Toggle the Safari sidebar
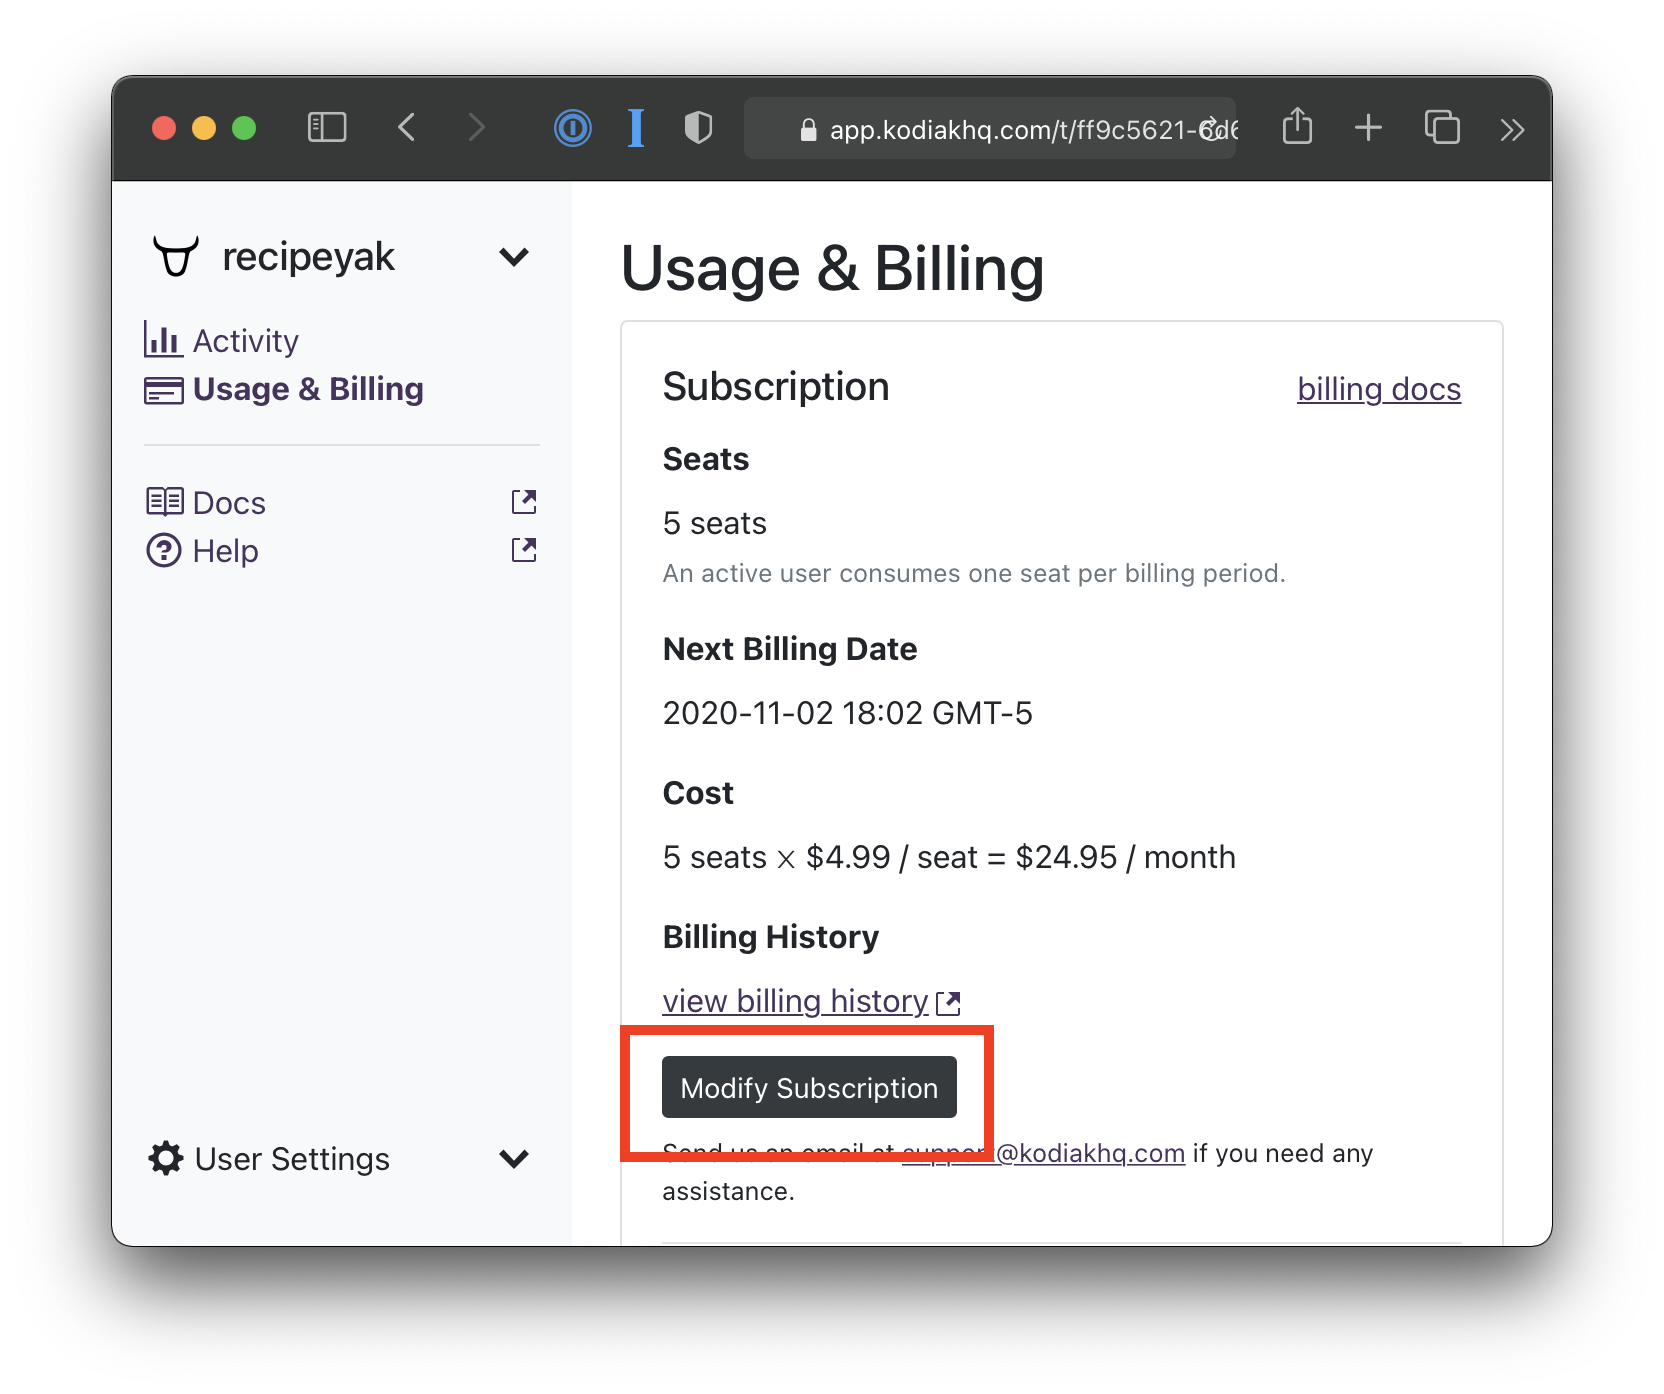The image size is (1664, 1394). 327,128
